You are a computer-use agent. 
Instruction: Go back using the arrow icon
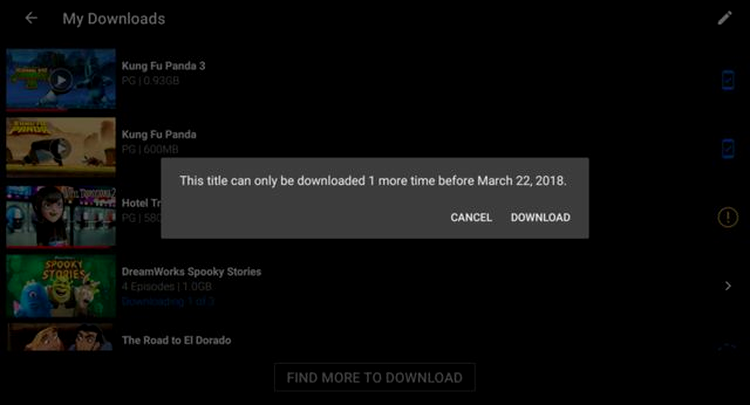click(31, 18)
